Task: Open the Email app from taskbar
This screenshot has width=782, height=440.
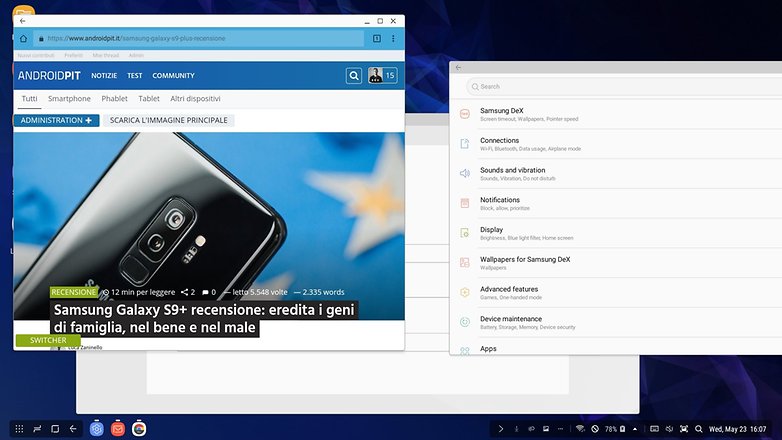Action: click(118, 428)
